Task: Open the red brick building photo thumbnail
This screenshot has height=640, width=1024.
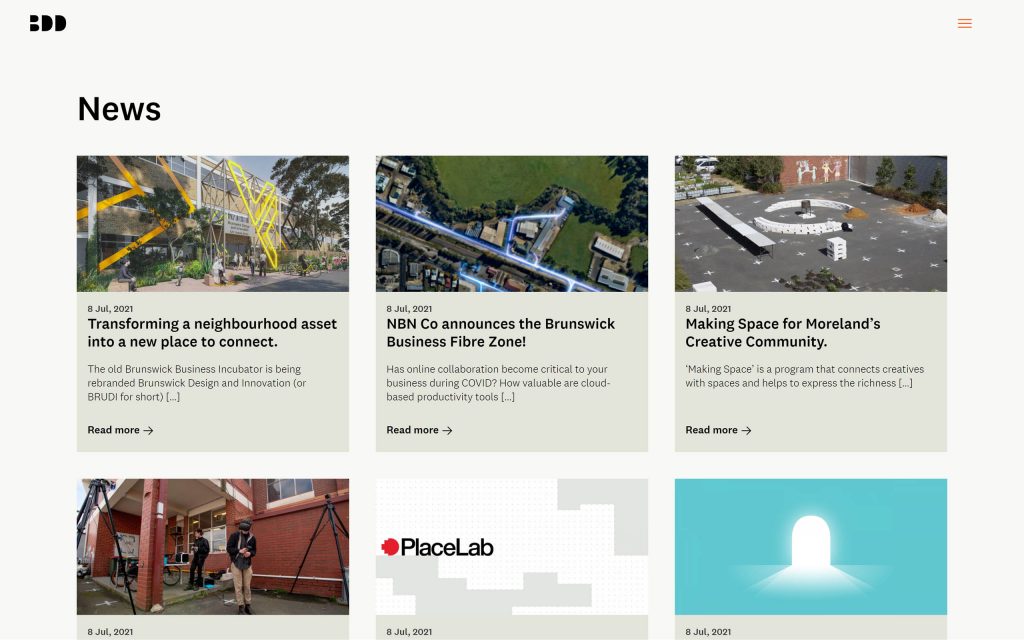Action: tap(213, 547)
